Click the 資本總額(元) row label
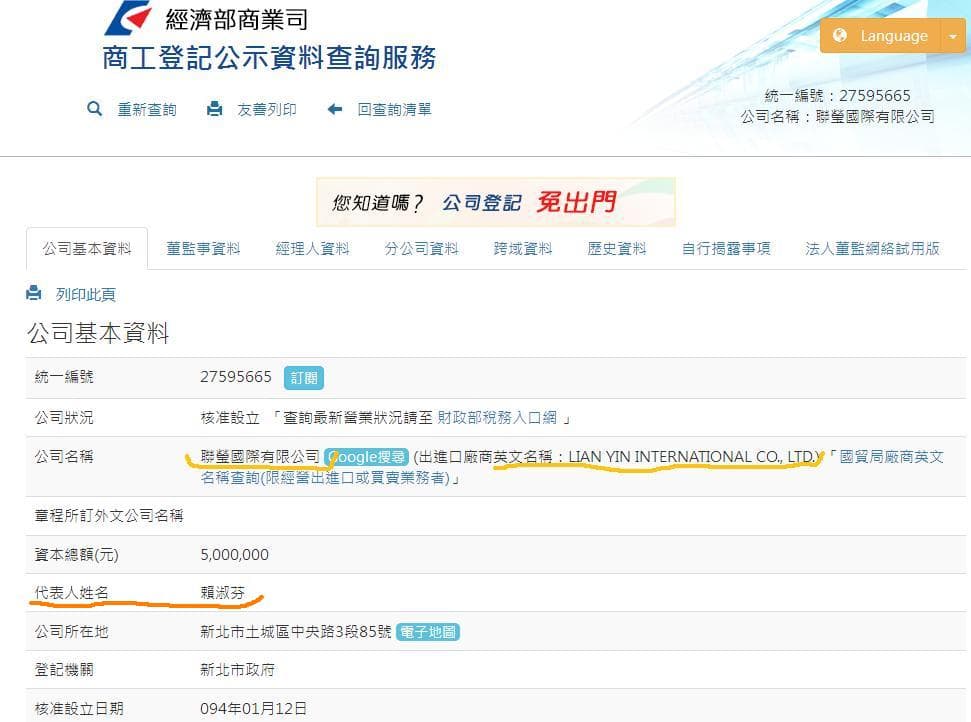Screen dimensions: 971x722 76,555
